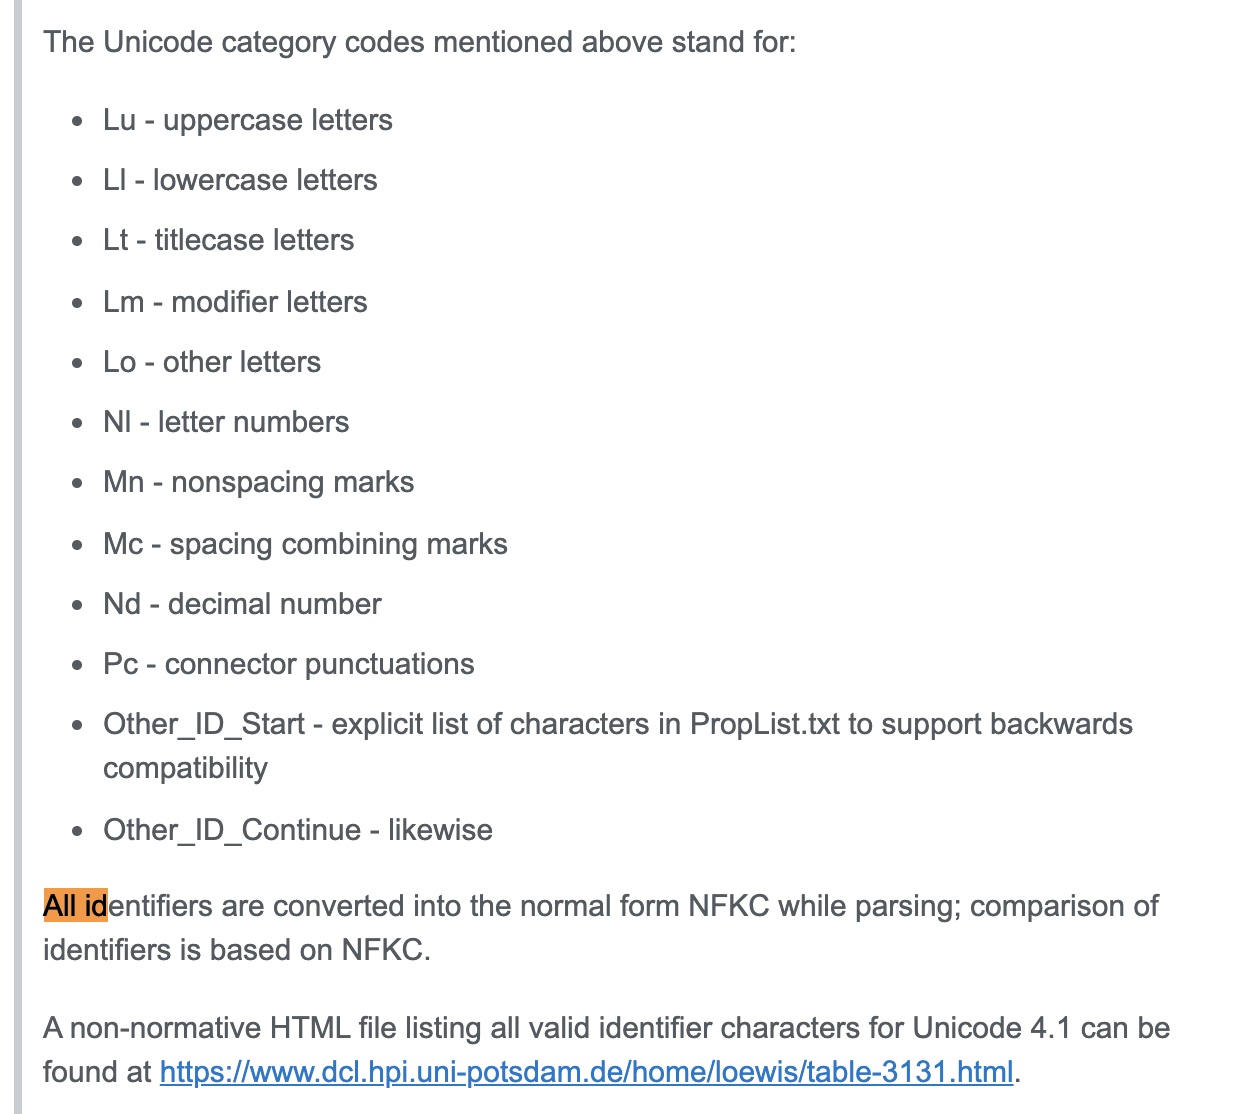The image size is (1258, 1114).
Task: Click the "Unicode 4.1" text in last paragraph
Action: click(x=977, y=1028)
